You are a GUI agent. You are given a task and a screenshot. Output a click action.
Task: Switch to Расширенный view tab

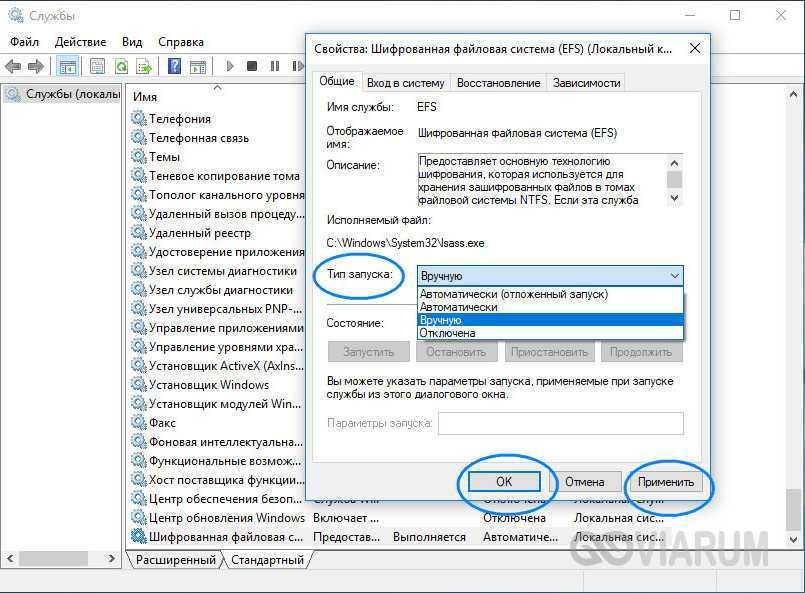point(176,560)
